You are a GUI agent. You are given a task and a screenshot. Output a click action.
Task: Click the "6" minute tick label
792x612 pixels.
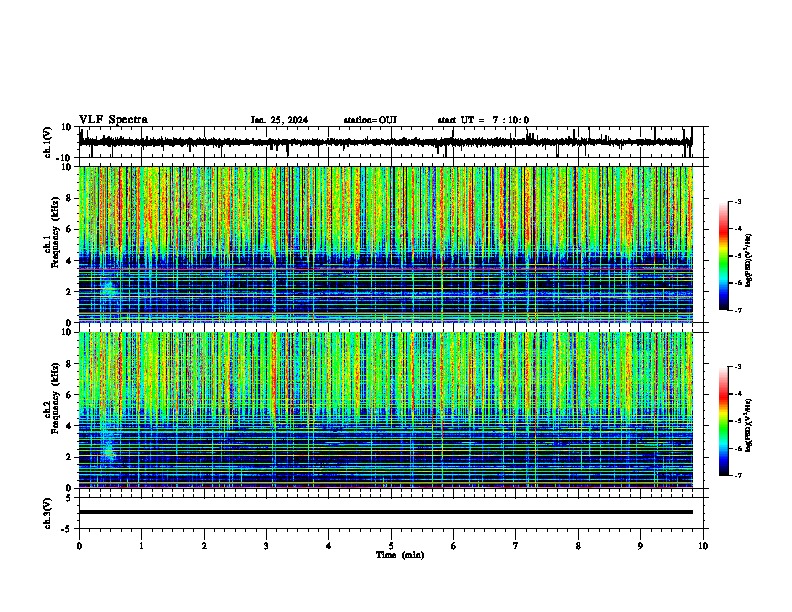(x=454, y=546)
